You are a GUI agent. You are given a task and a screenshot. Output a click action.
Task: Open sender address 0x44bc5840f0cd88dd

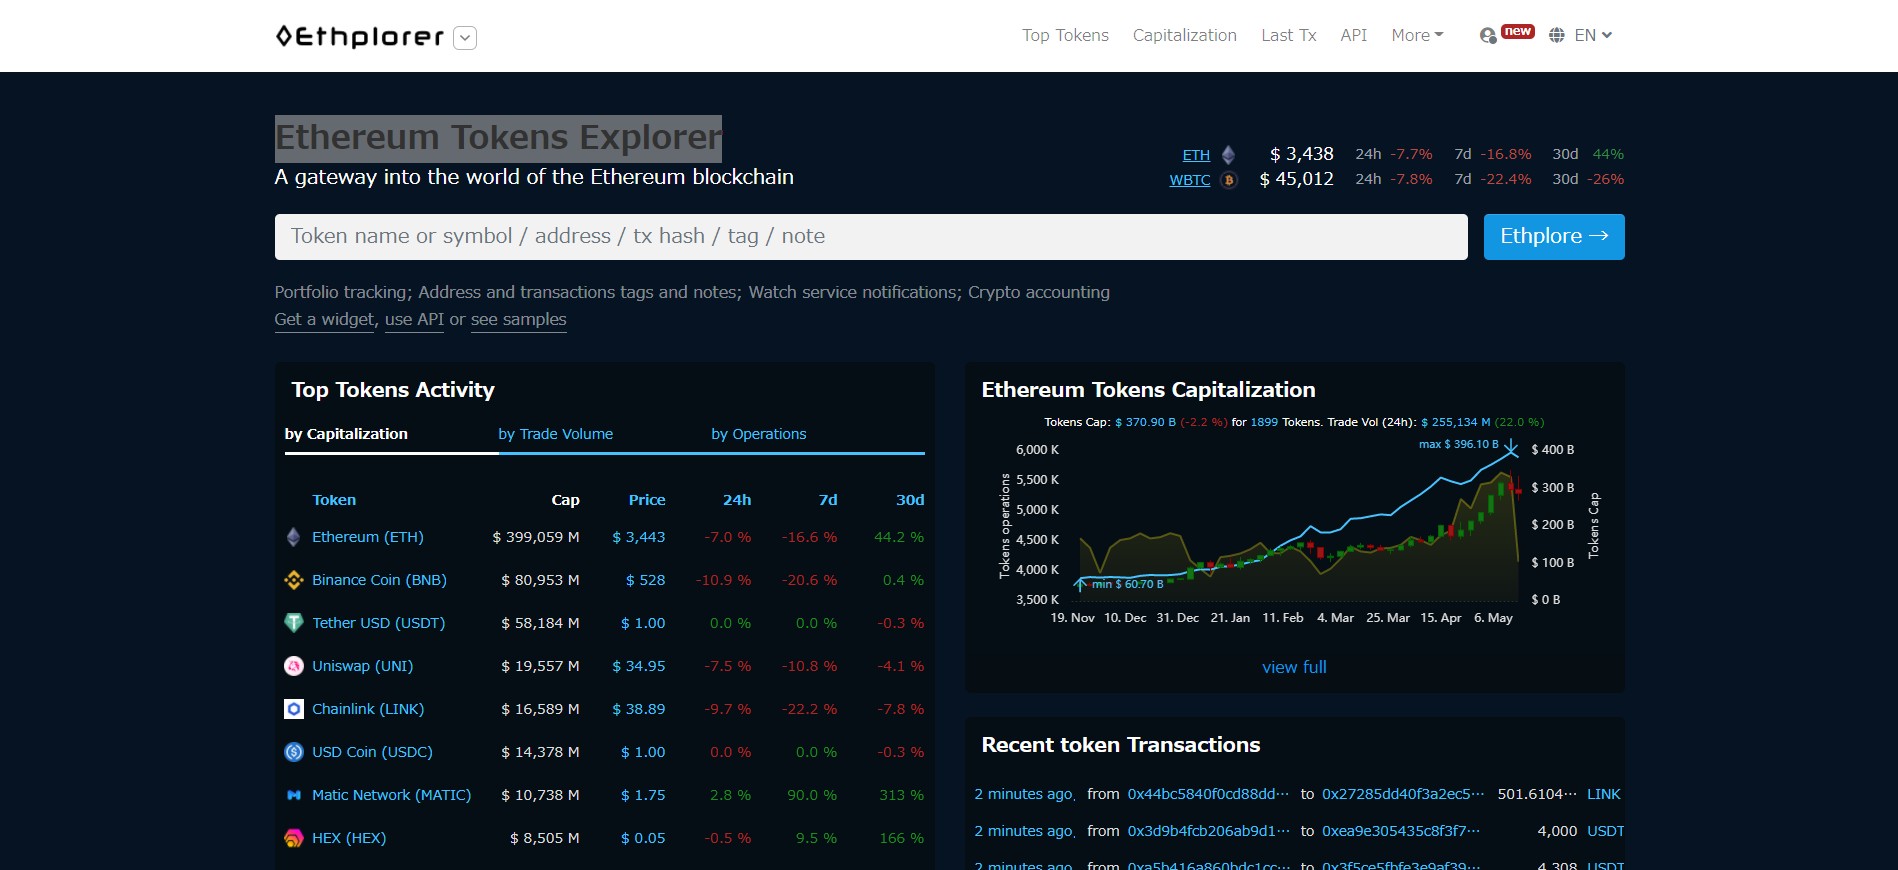click(1208, 794)
